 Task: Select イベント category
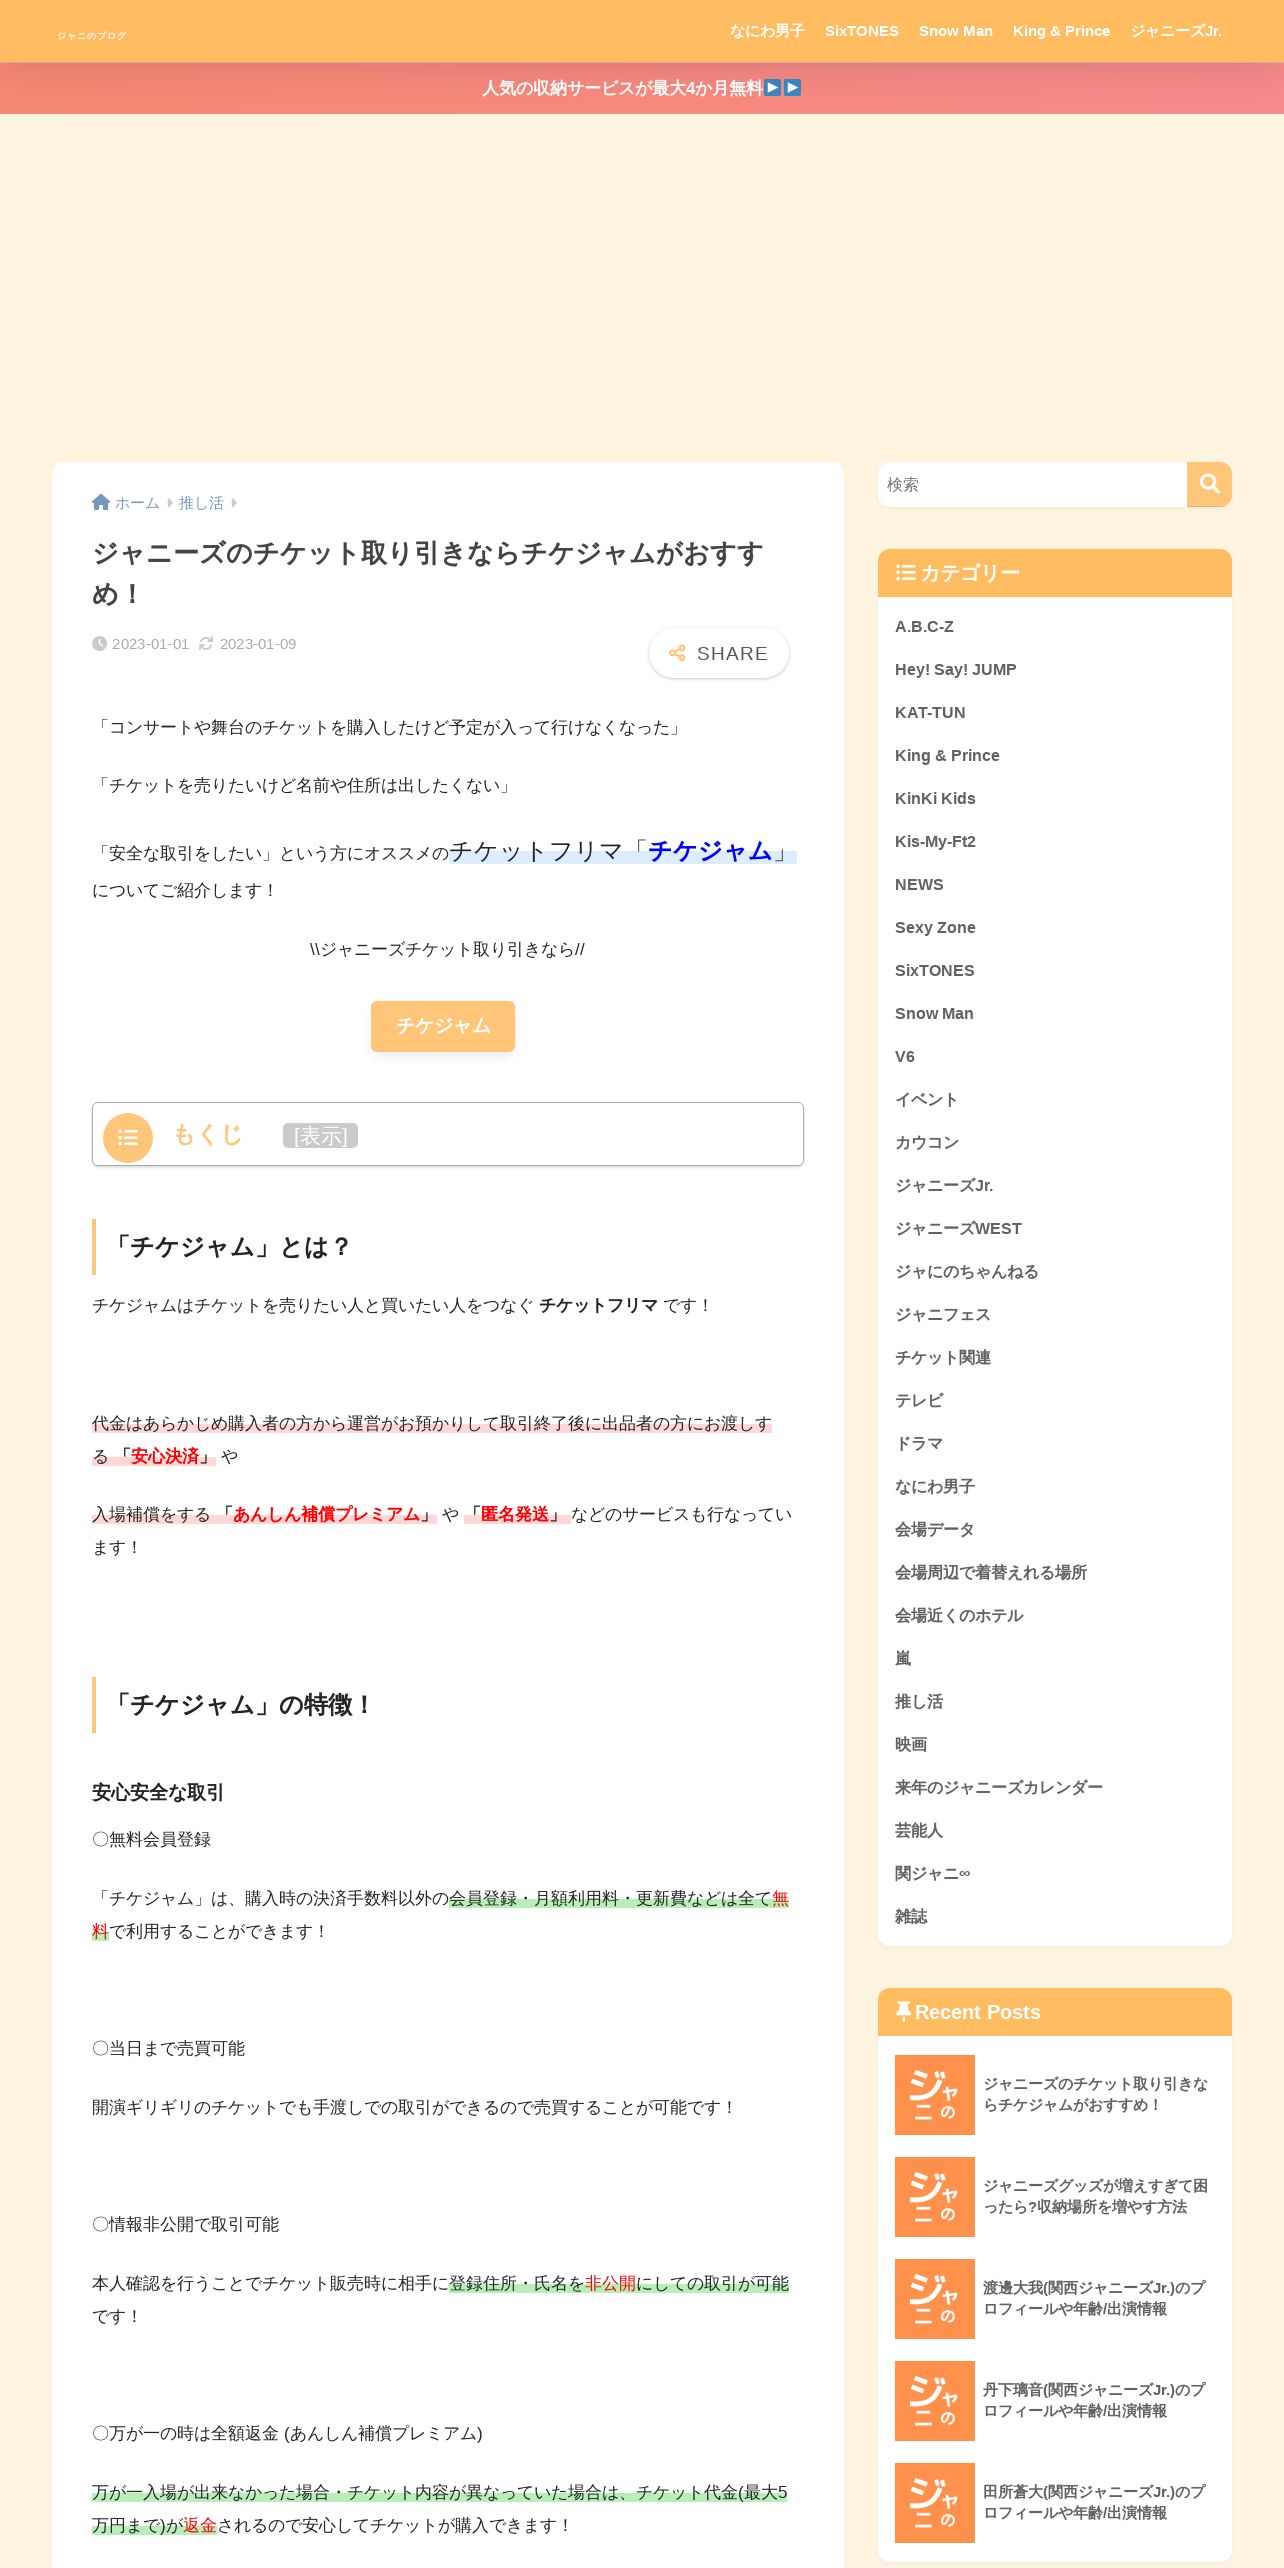click(927, 1099)
